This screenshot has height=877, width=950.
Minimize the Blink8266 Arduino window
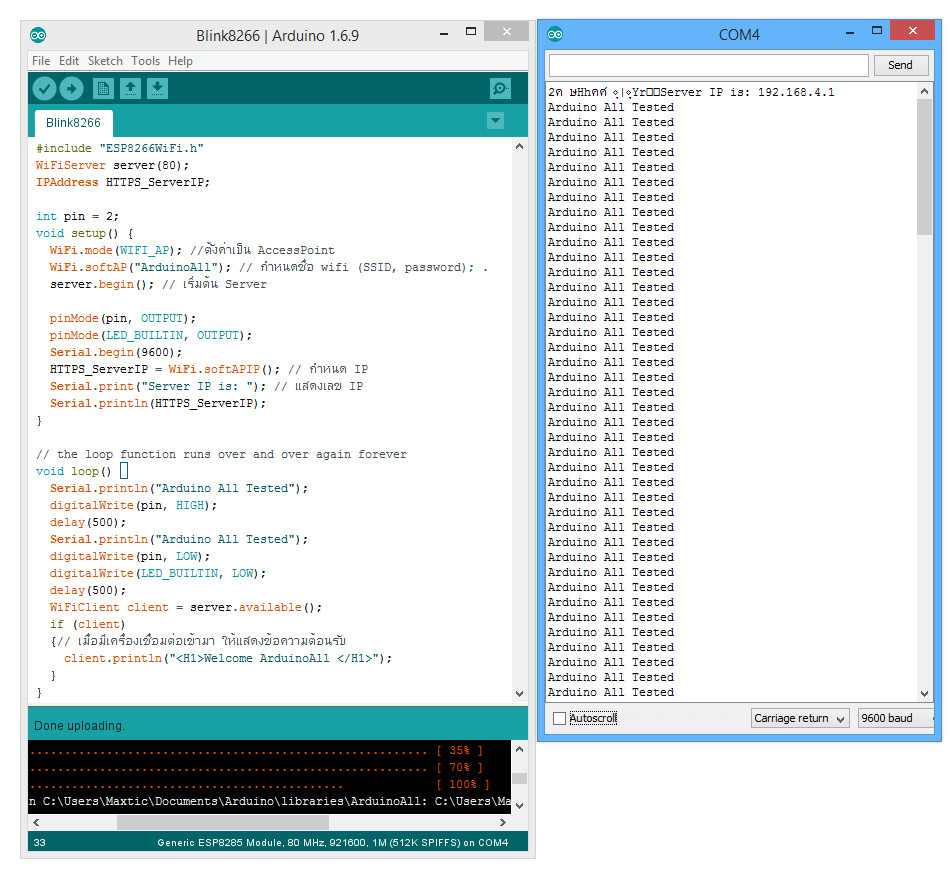(x=444, y=34)
